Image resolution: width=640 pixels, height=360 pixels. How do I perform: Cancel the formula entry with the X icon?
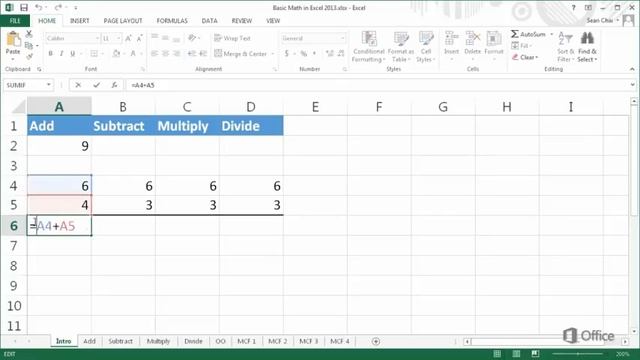tap(78, 85)
